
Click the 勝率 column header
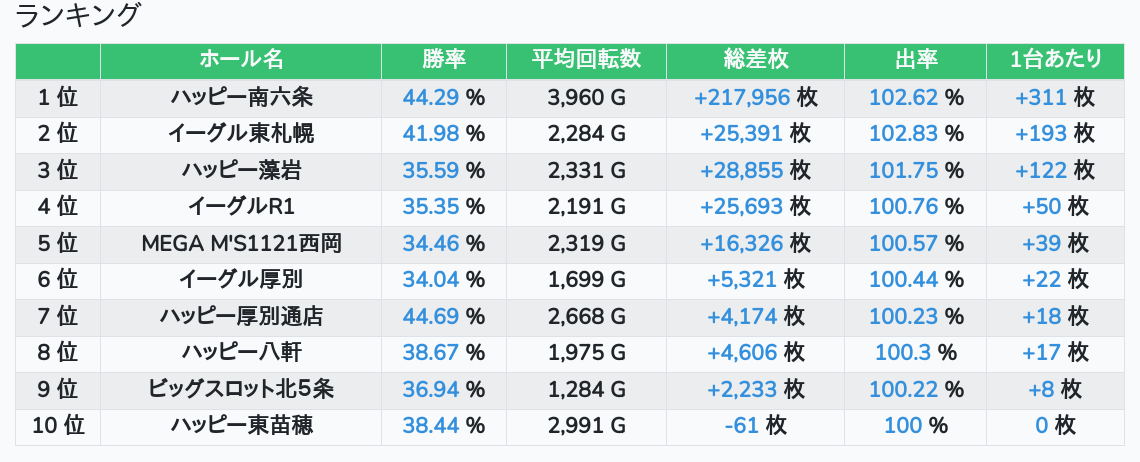point(443,61)
